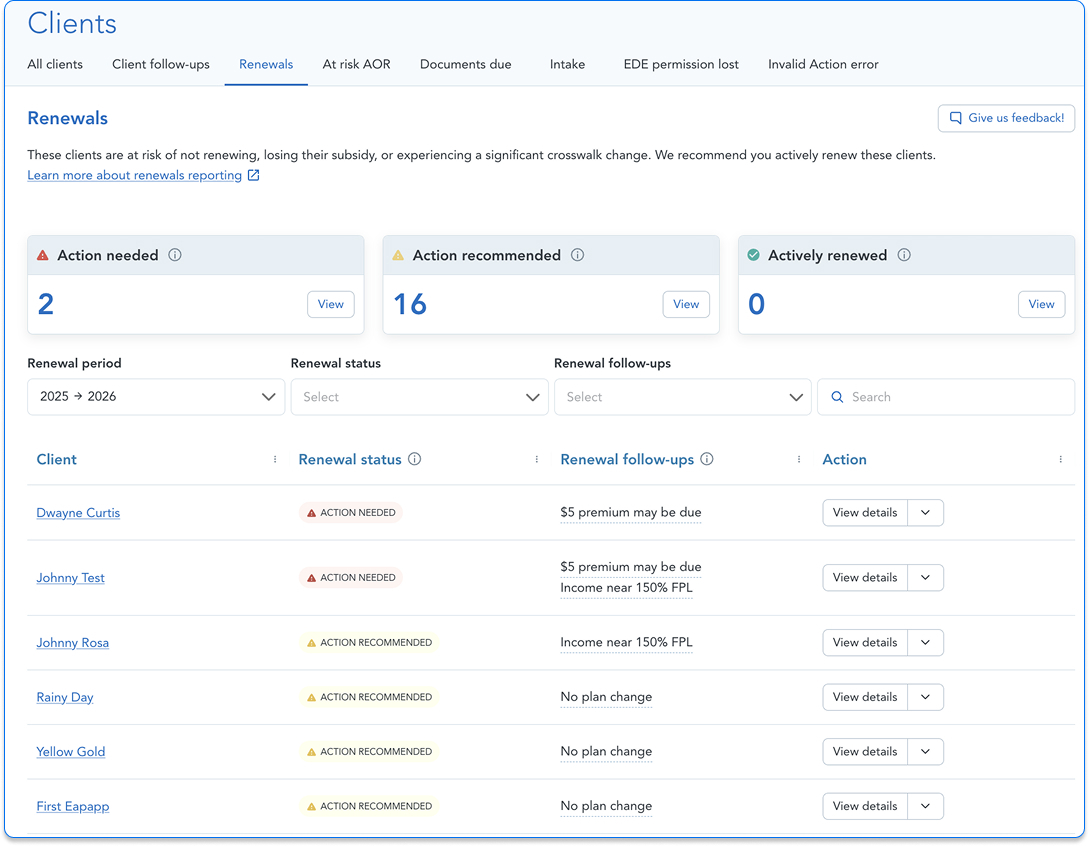Screen dimensions: 1089x846
Task: Click the external-link icon after renewals reporting link
Action: click(255, 175)
